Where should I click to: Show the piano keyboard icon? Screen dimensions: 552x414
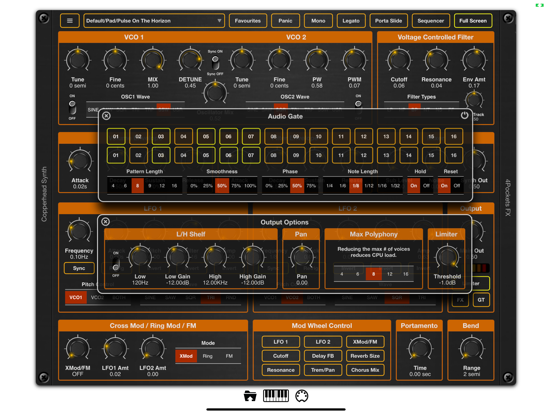tap(276, 396)
